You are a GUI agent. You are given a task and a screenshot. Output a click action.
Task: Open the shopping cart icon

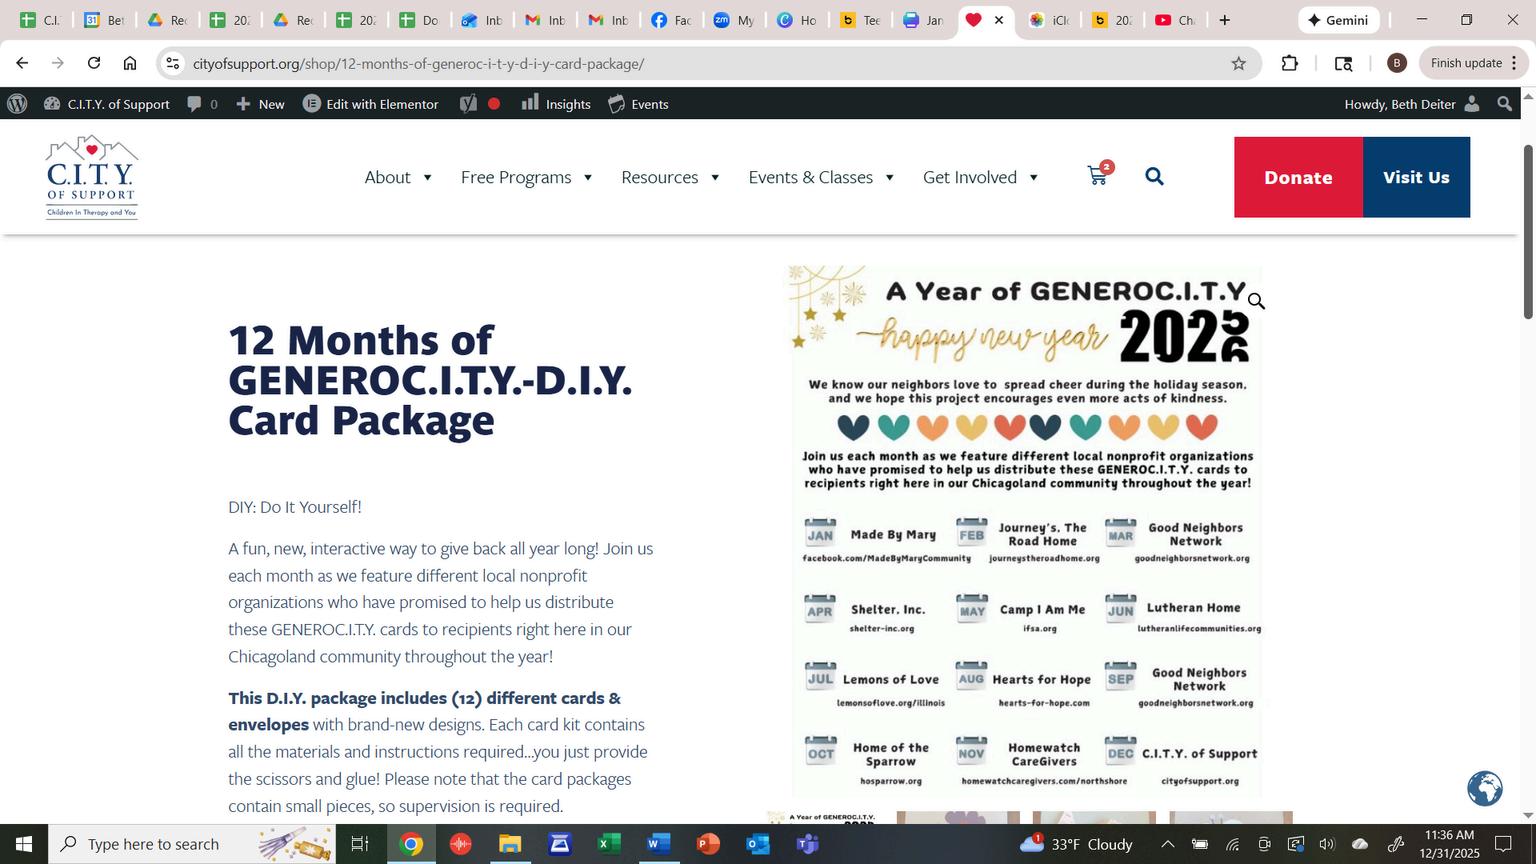[x=1099, y=175]
